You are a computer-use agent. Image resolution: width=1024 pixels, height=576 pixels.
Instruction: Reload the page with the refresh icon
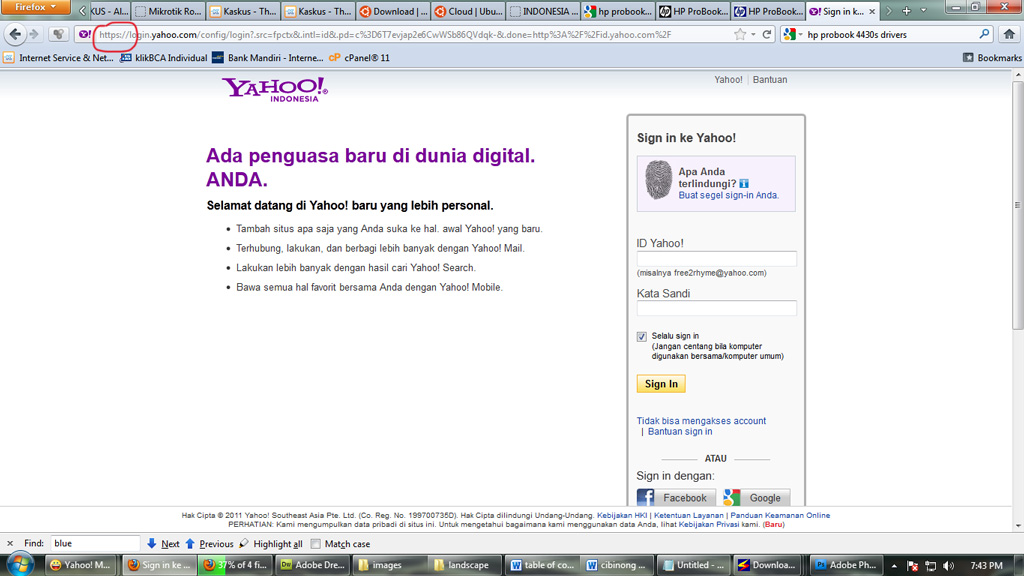[767, 34]
